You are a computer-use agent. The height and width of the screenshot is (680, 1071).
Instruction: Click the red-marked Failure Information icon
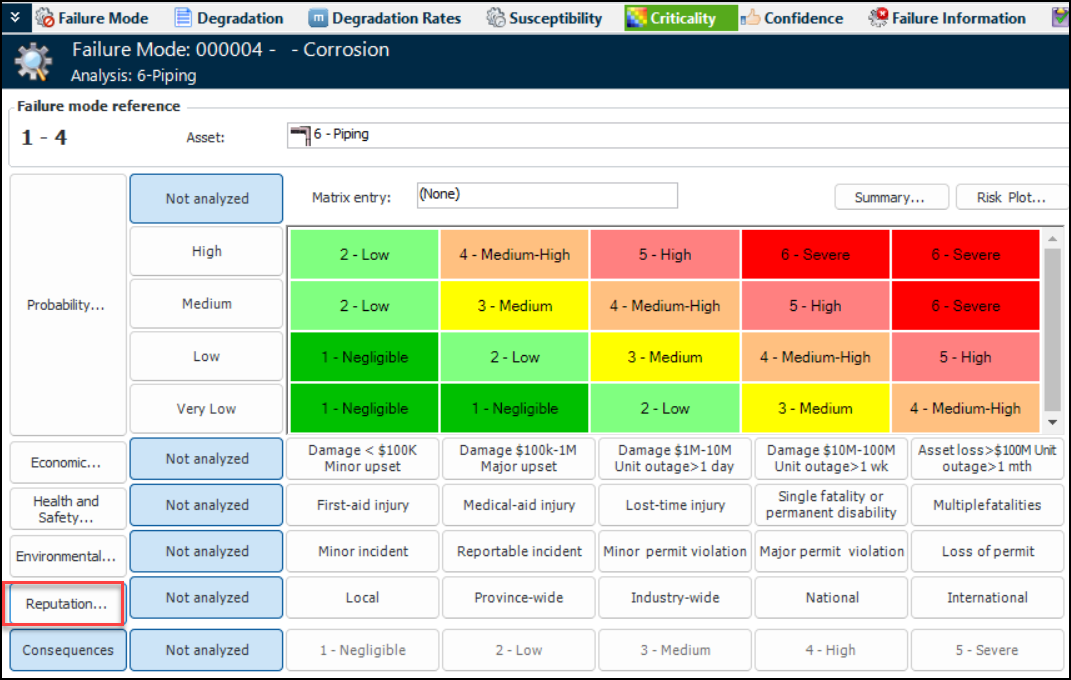click(878, 18)
